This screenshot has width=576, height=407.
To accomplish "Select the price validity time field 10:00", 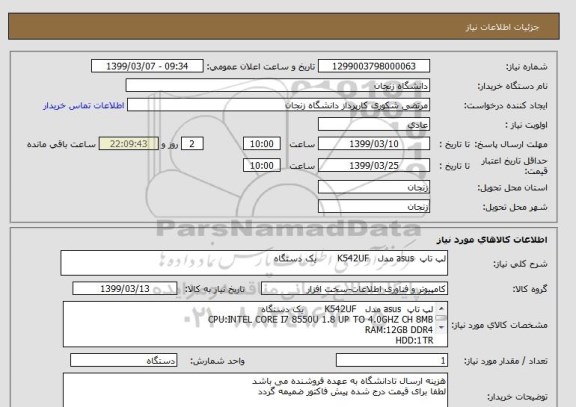I will tap(262, 165).
